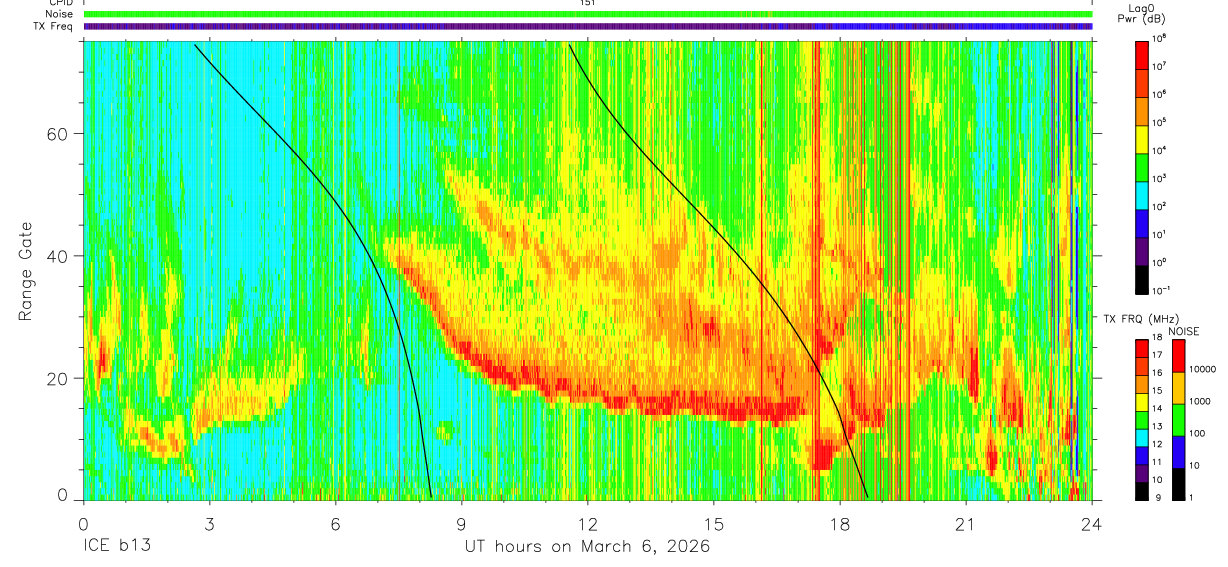Click the CPID value 151 at the top
1228x567 pixels.
coord(588,3)
